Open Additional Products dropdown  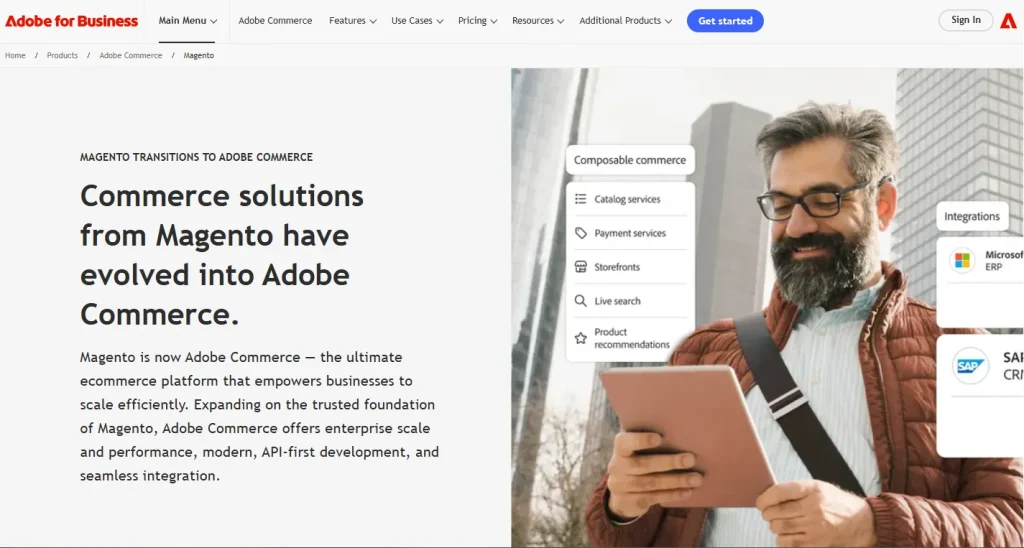pos(626,21)
